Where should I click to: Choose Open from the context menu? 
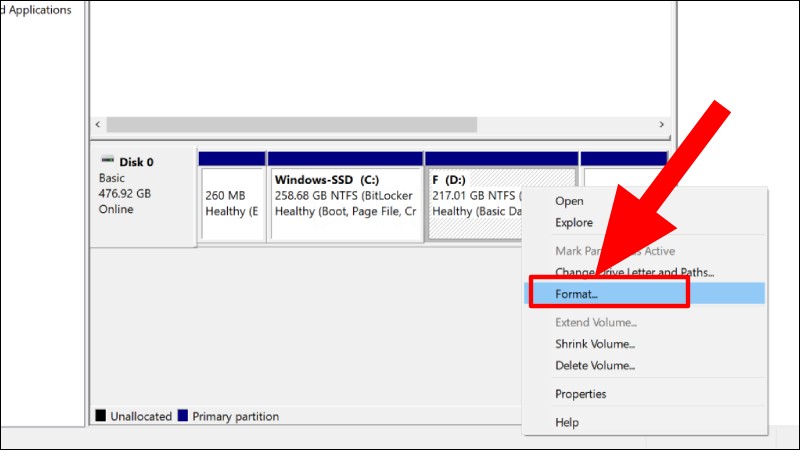570,201
